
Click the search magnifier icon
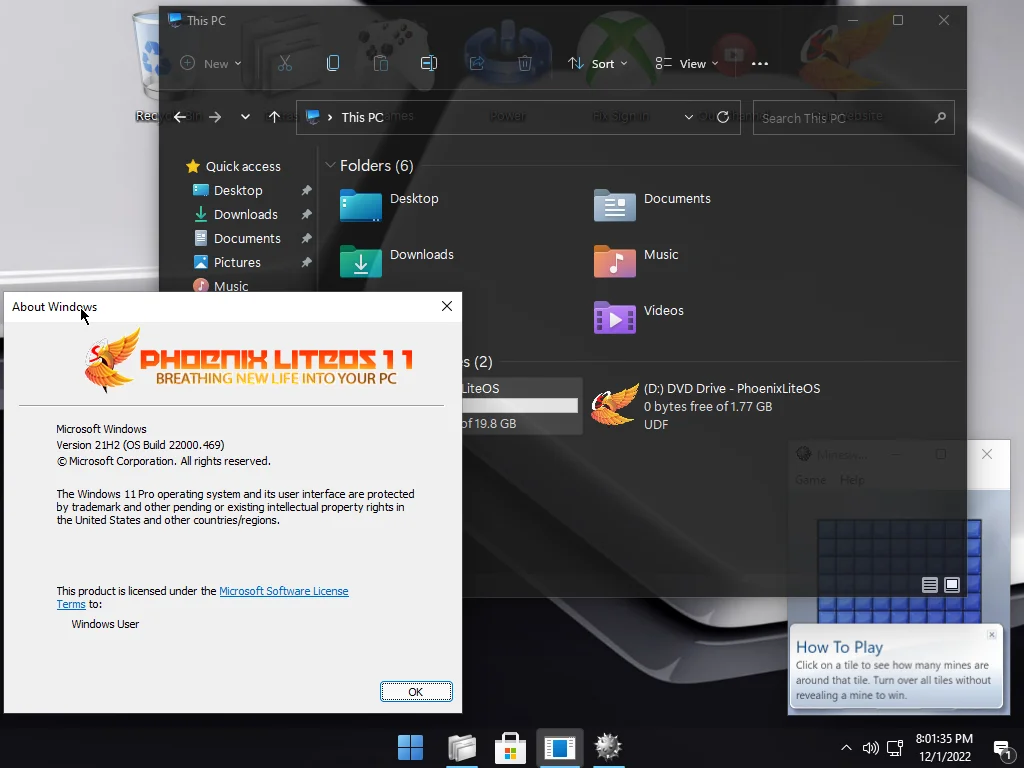pyautogui.click(x=940, y=118)
